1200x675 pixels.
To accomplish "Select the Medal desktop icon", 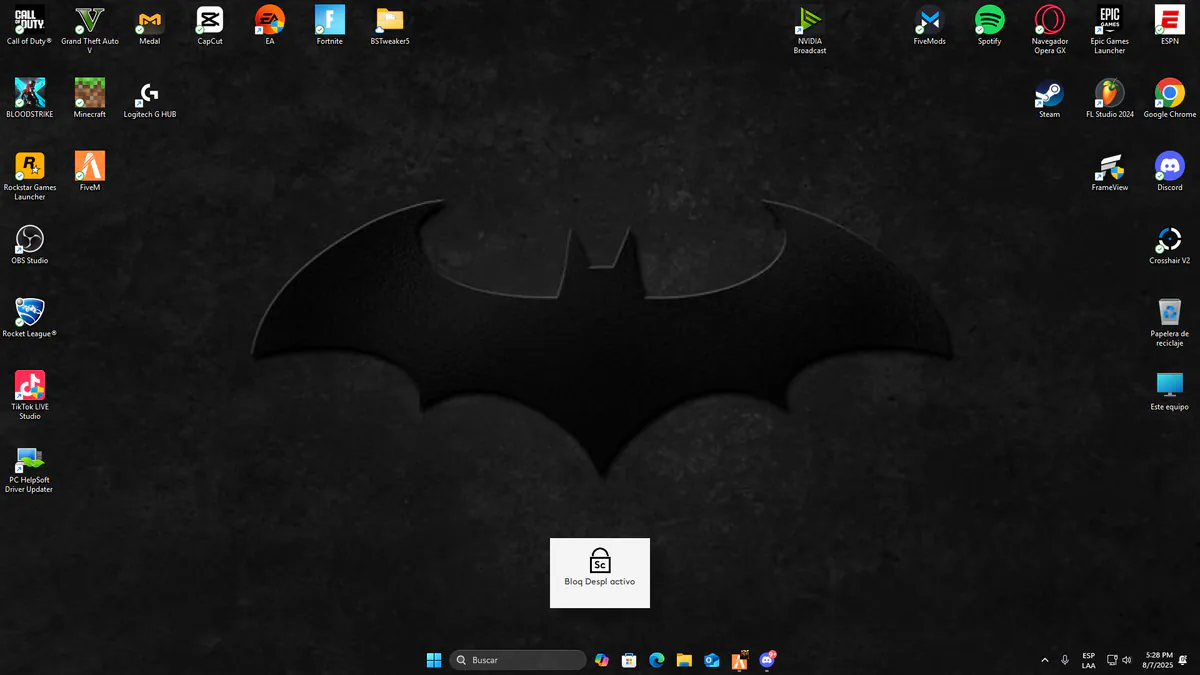I will (150, 25).
